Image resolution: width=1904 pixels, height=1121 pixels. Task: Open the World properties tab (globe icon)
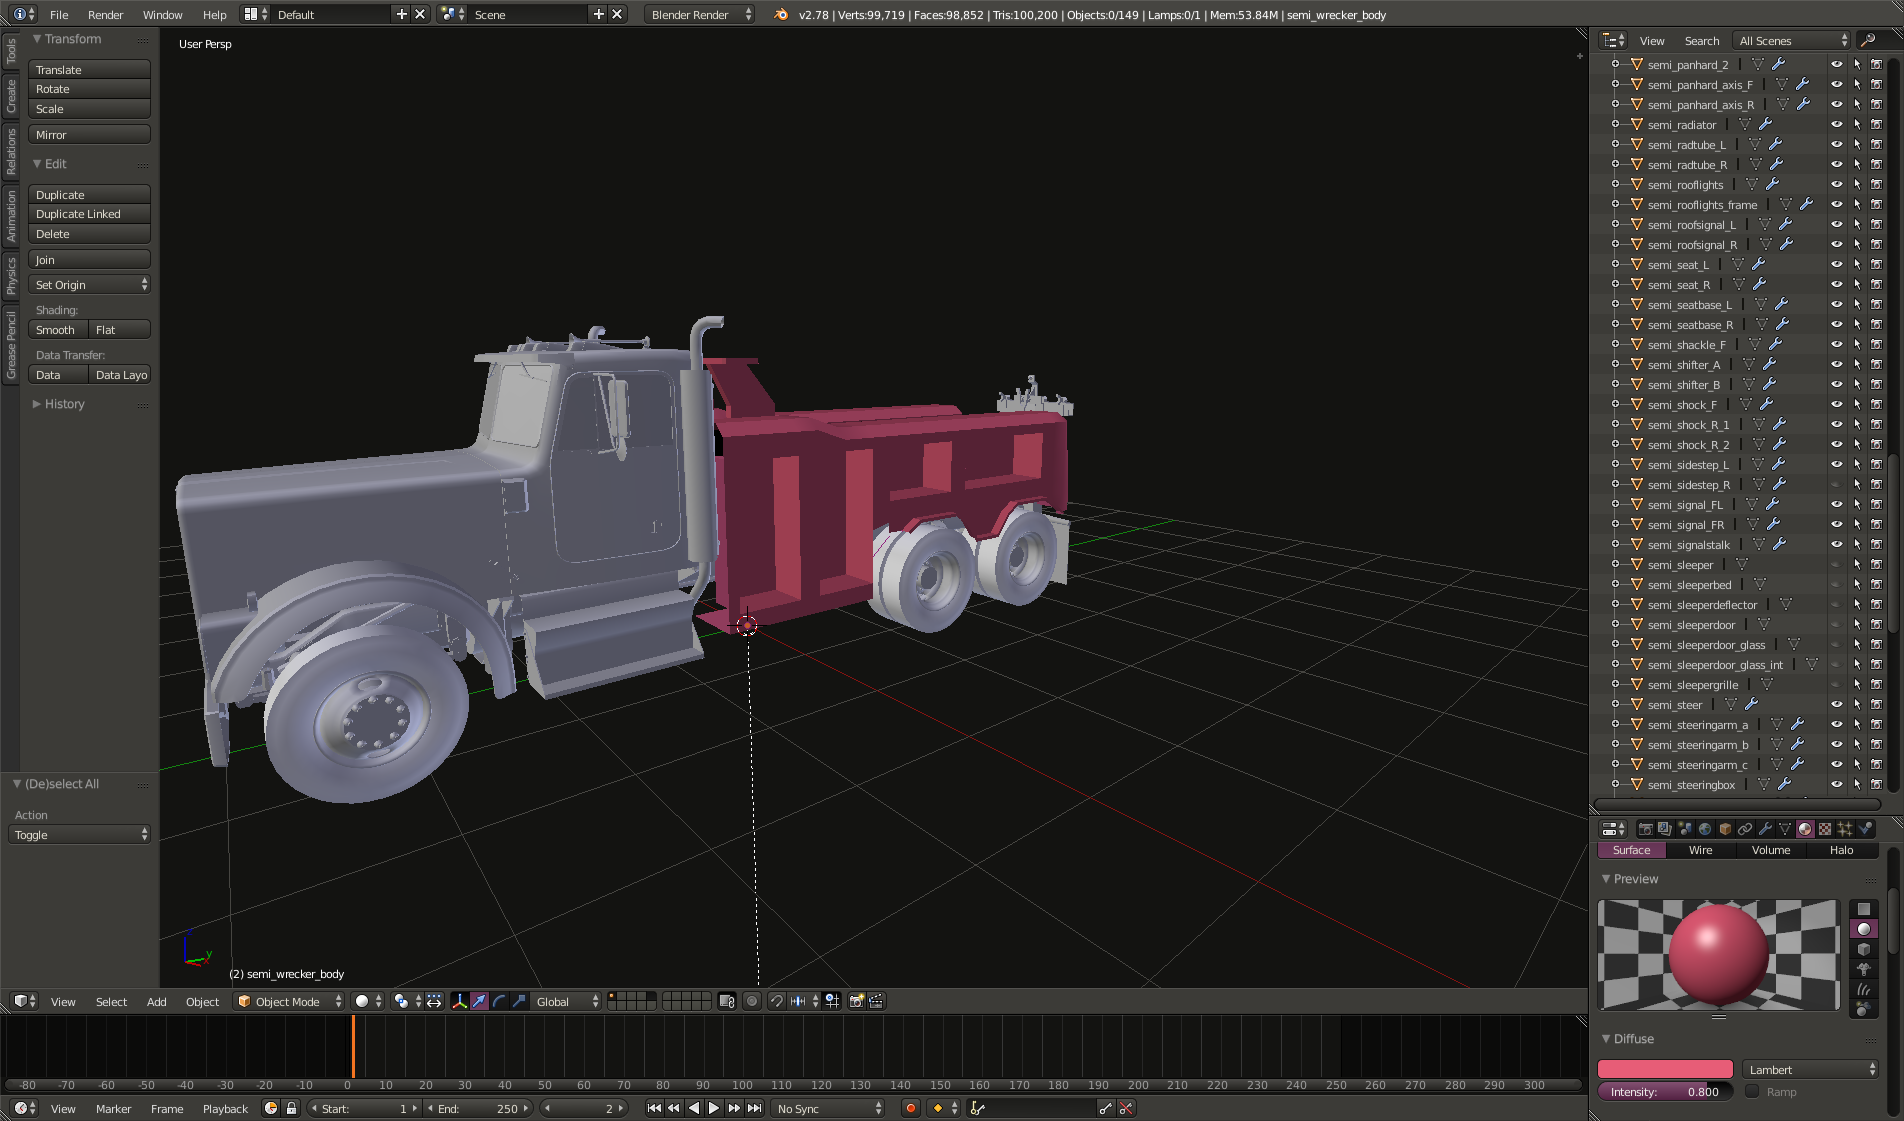(1705, 829)
